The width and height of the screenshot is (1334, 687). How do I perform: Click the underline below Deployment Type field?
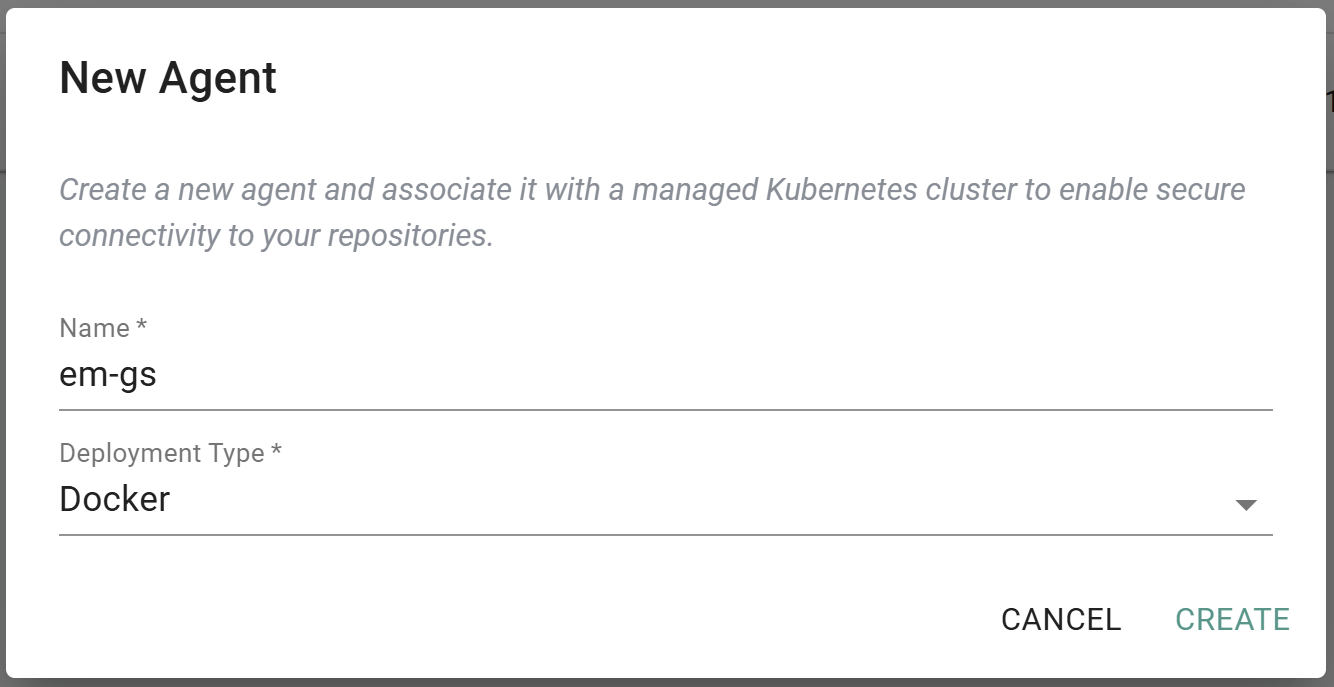(x=665, y=534)
